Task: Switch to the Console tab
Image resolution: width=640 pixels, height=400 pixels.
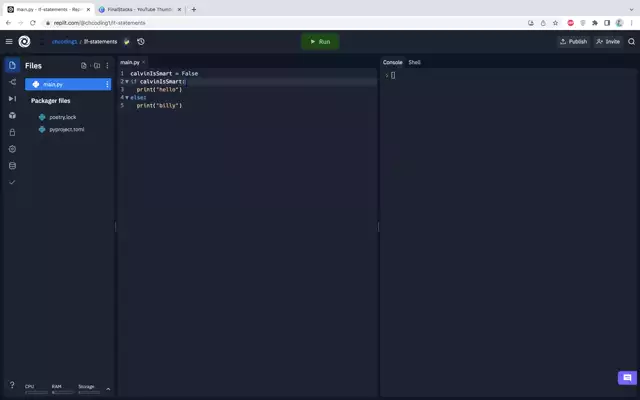Action: (x=393, y=62)
